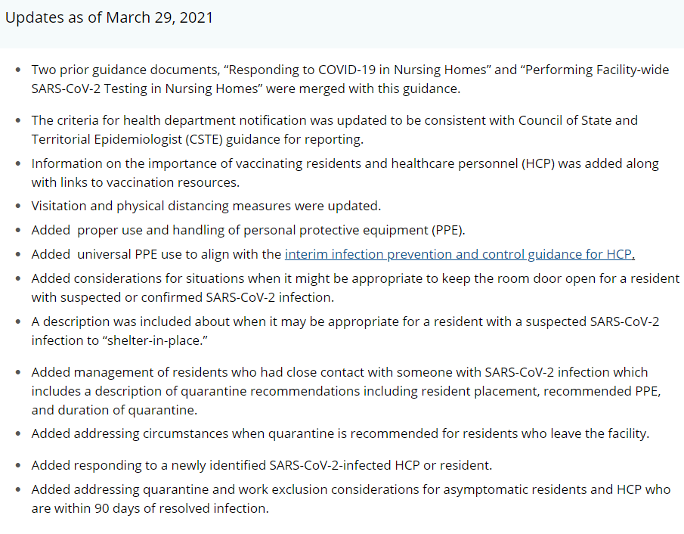Click the phrase "and duration of quarantine"

click(x=114, y=410)
